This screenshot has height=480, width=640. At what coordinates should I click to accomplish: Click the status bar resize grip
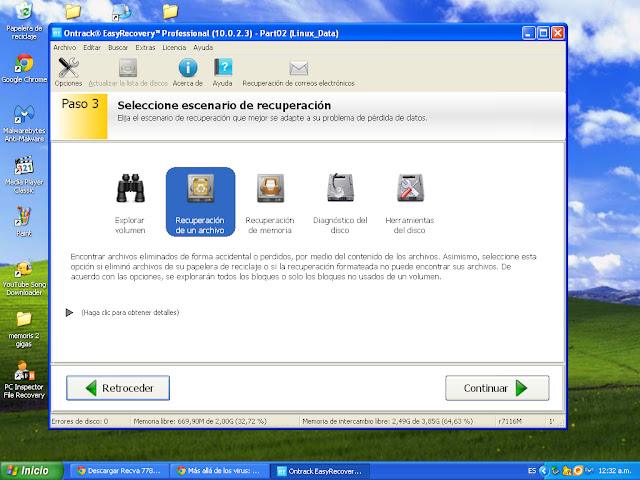[x=562, y=424]
